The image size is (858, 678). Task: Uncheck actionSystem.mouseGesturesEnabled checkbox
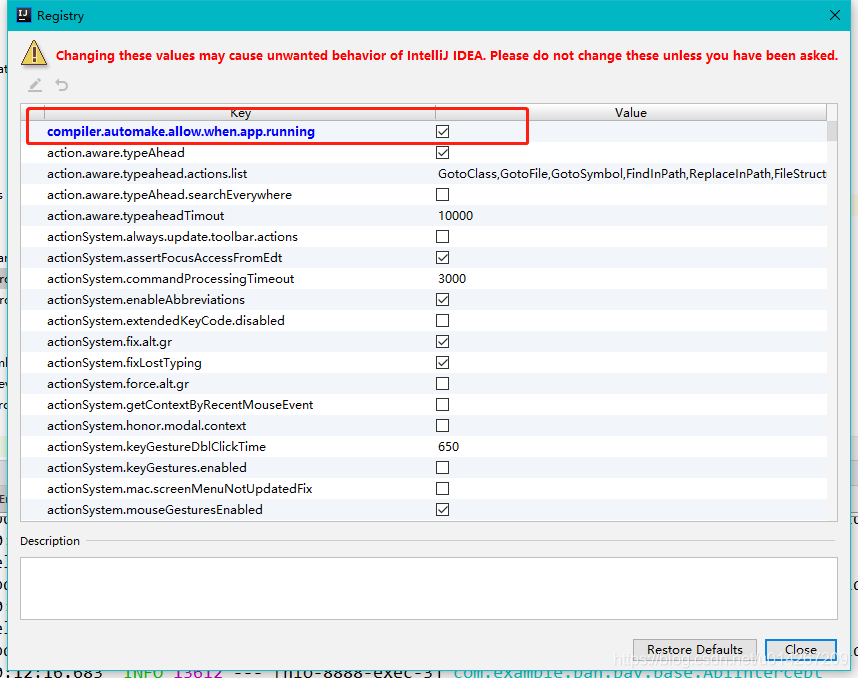(x=442, y=509)
